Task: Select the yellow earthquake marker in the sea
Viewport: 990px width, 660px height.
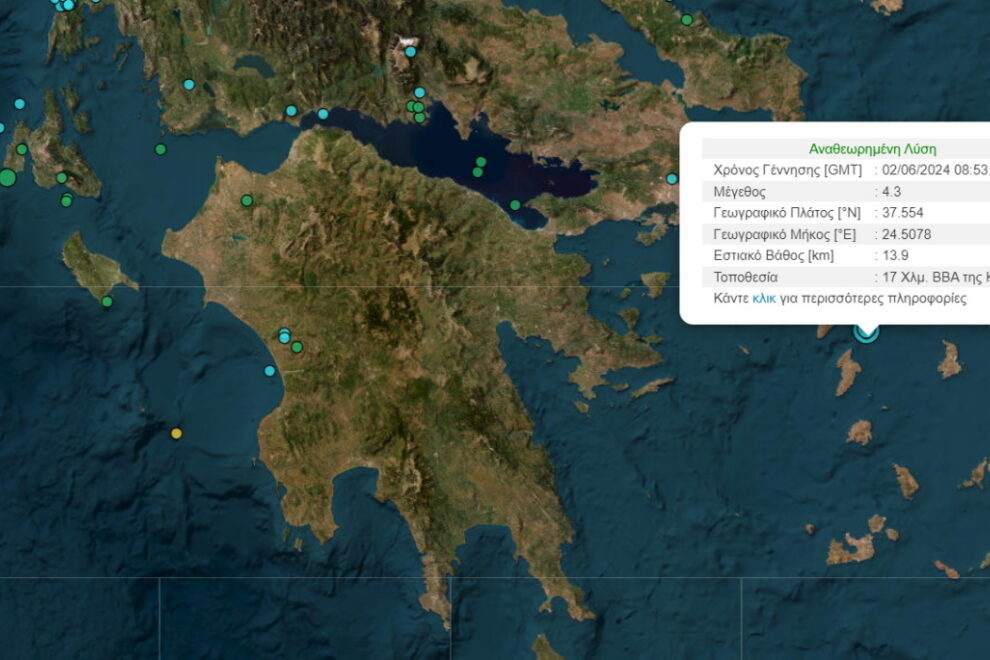Action: click(x=176, y=433)
